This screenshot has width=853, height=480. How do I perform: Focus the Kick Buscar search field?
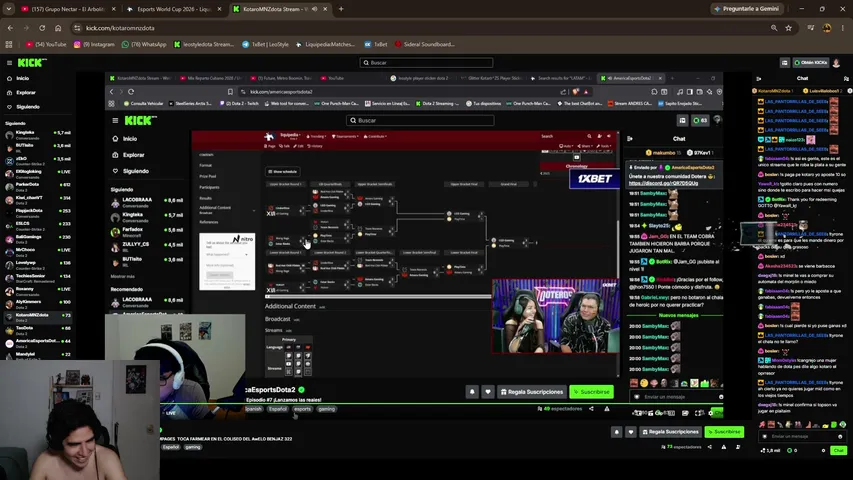click(426, 63)
